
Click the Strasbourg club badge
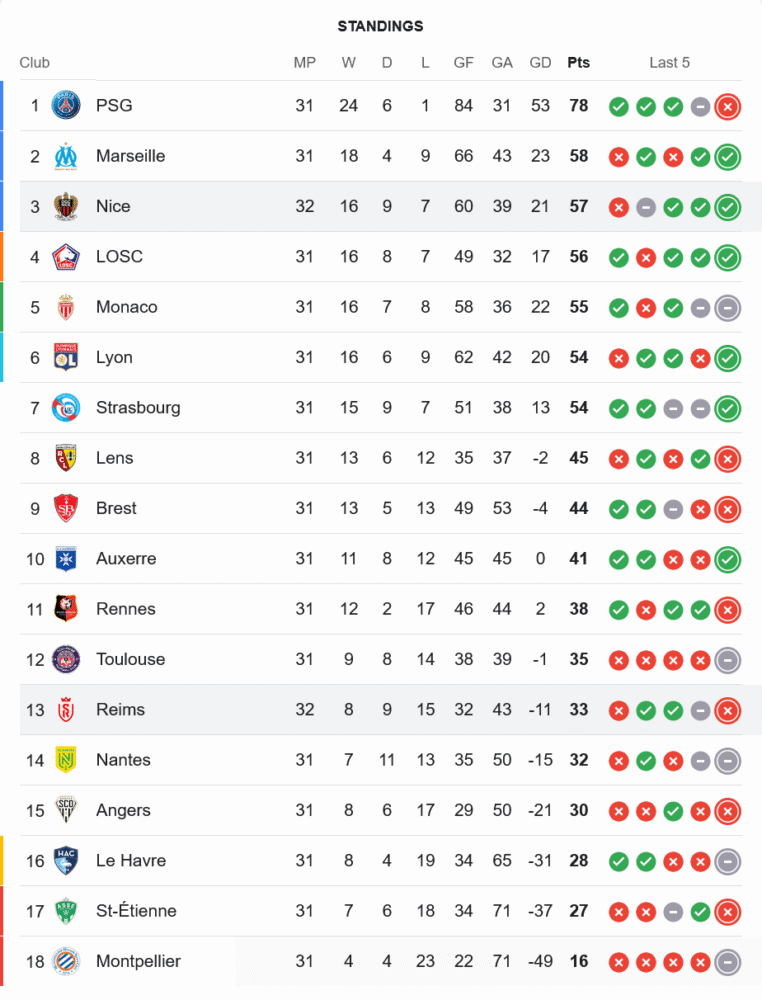point(66,408)
